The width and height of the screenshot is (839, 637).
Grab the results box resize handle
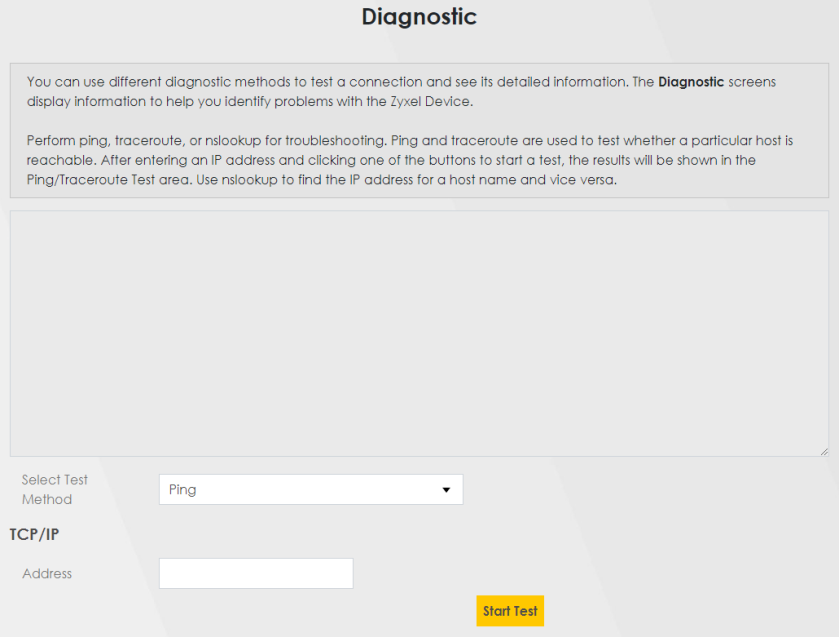pos(823,451)
